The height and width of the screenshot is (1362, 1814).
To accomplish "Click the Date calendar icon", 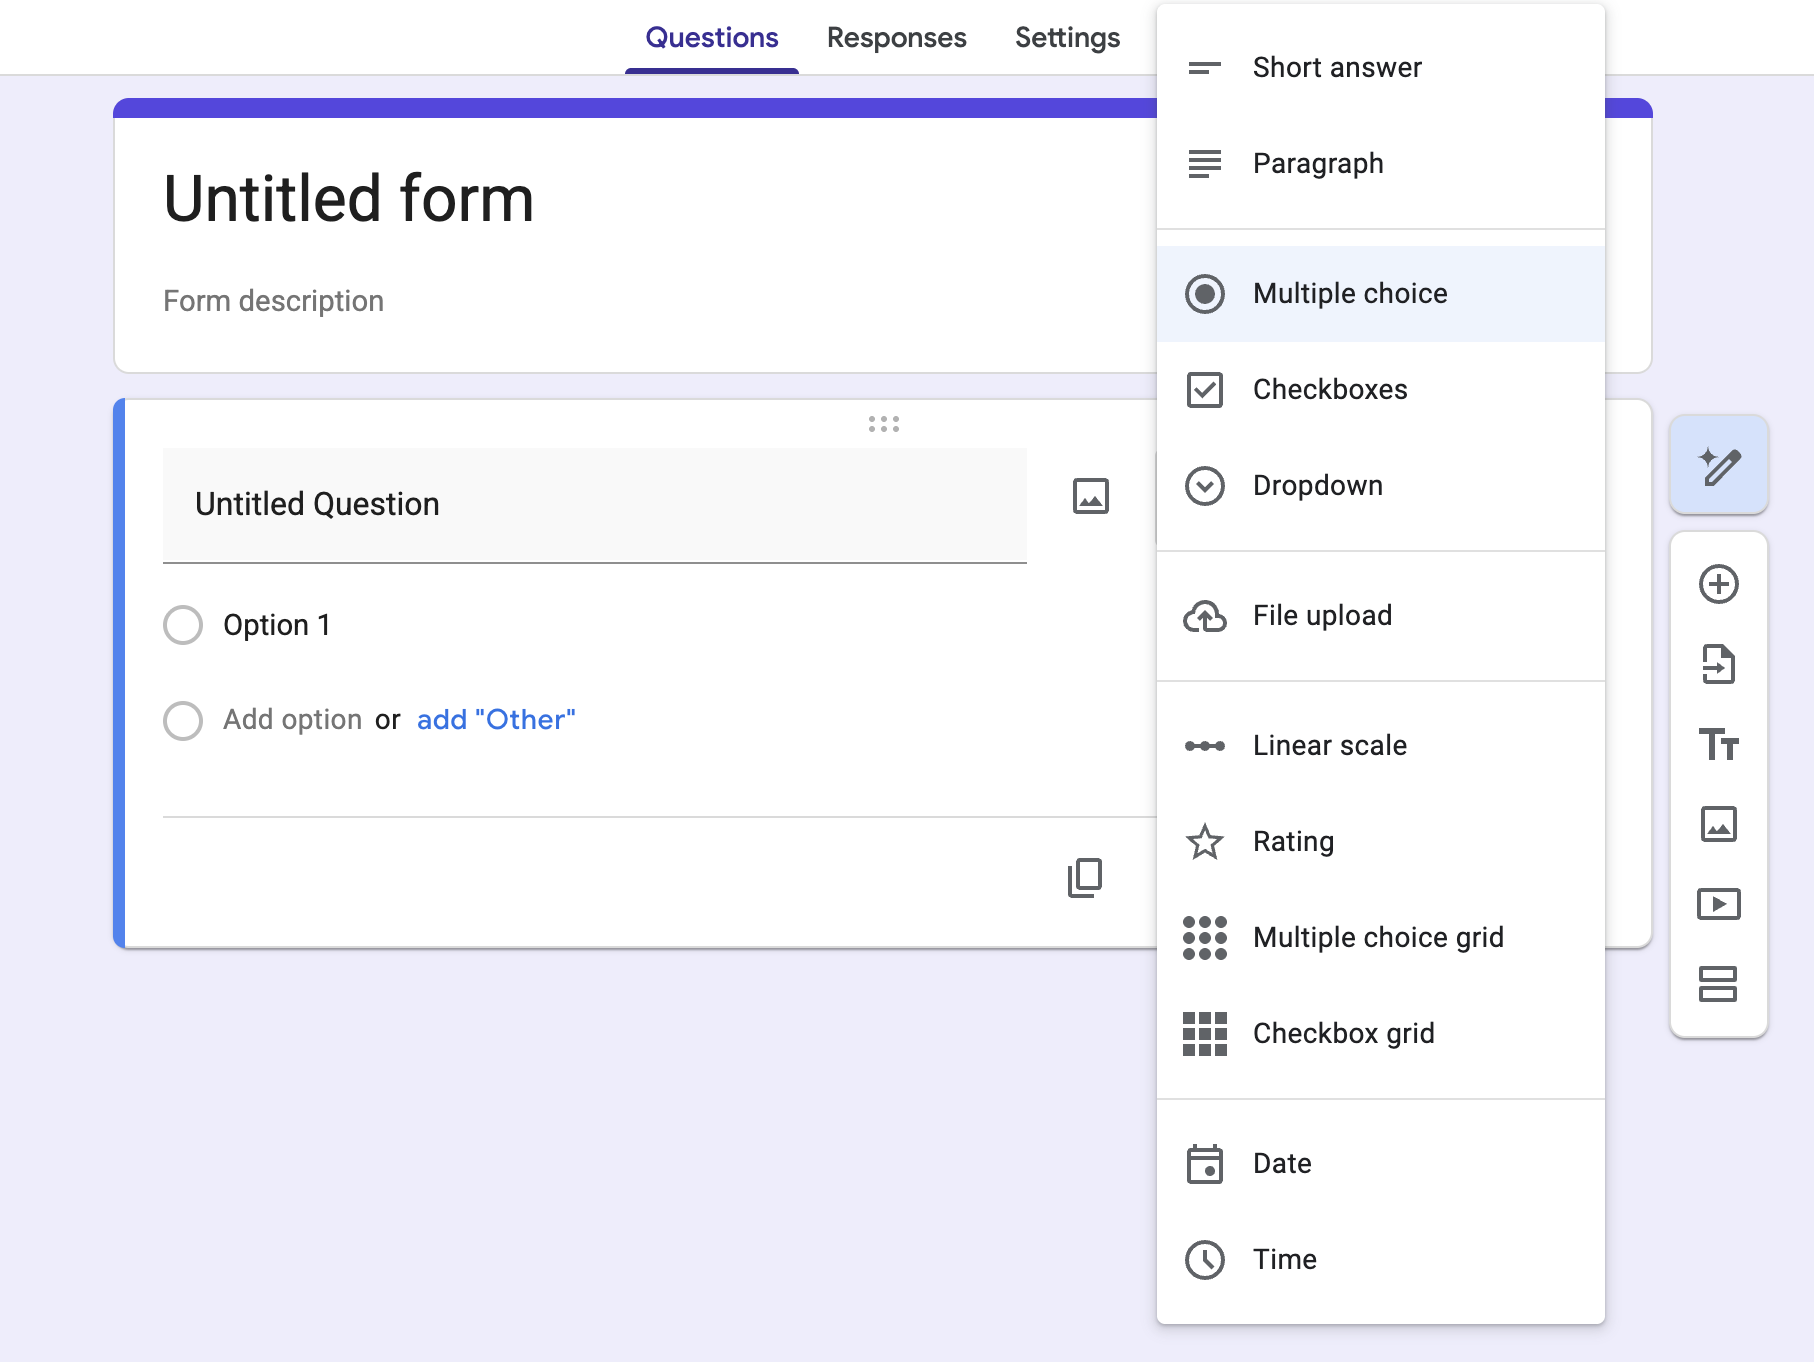I will [1205, 1164].
